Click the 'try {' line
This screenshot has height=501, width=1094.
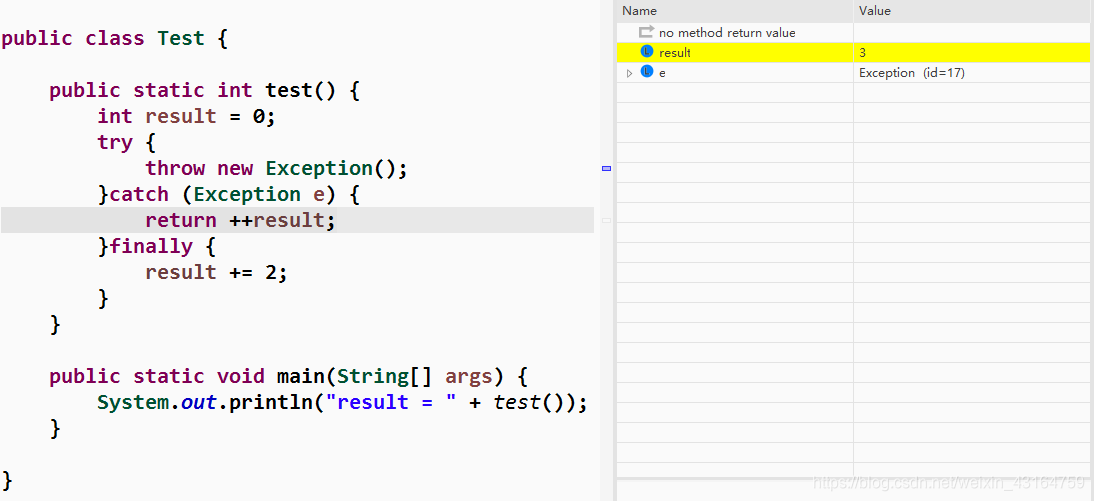126,142
